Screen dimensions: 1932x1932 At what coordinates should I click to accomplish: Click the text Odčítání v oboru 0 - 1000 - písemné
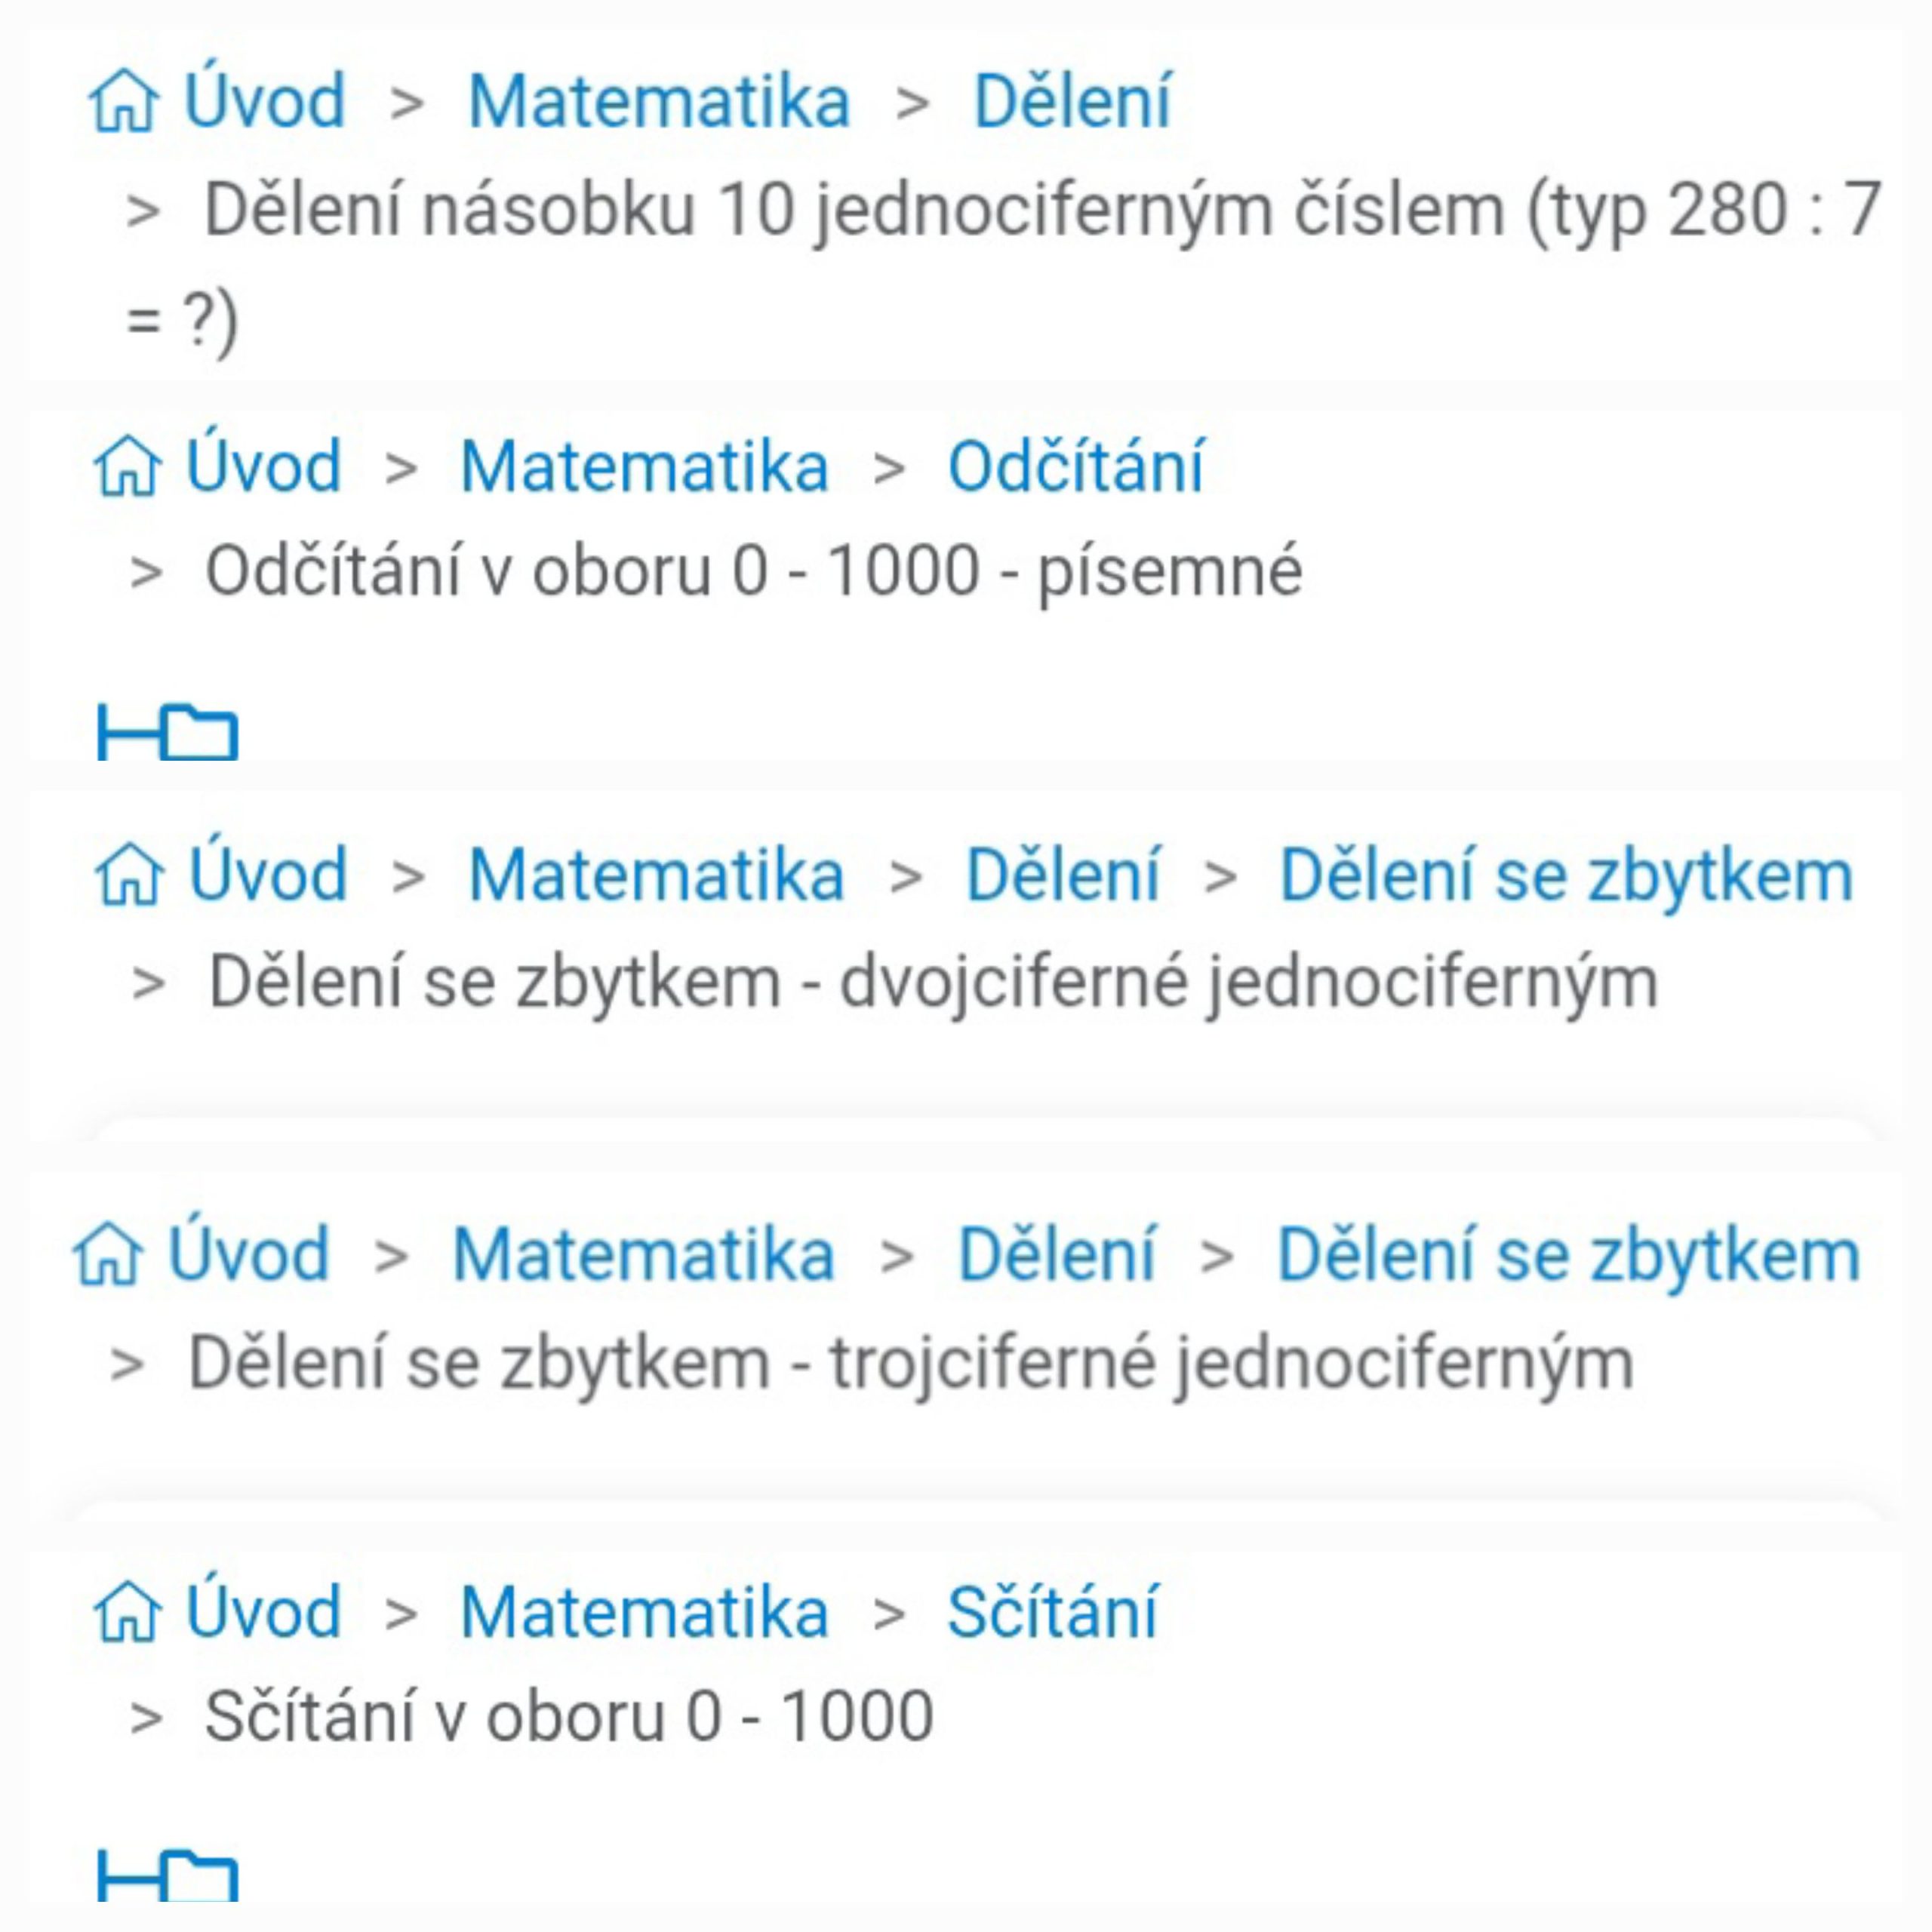tap(754, 571)
